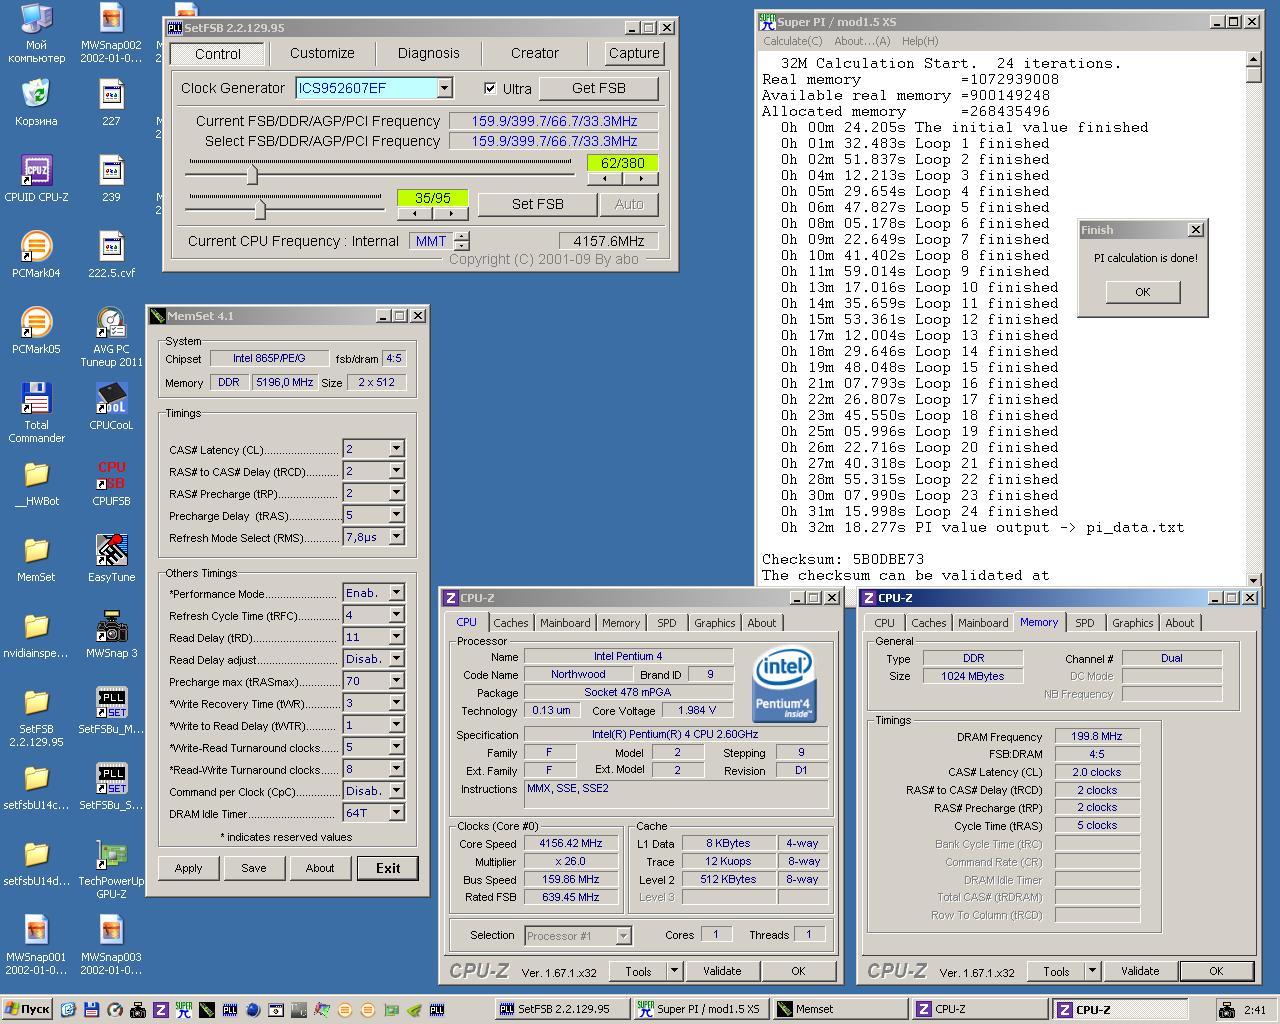Open the SetFSBu_M desktop icon

click(111, 711)
